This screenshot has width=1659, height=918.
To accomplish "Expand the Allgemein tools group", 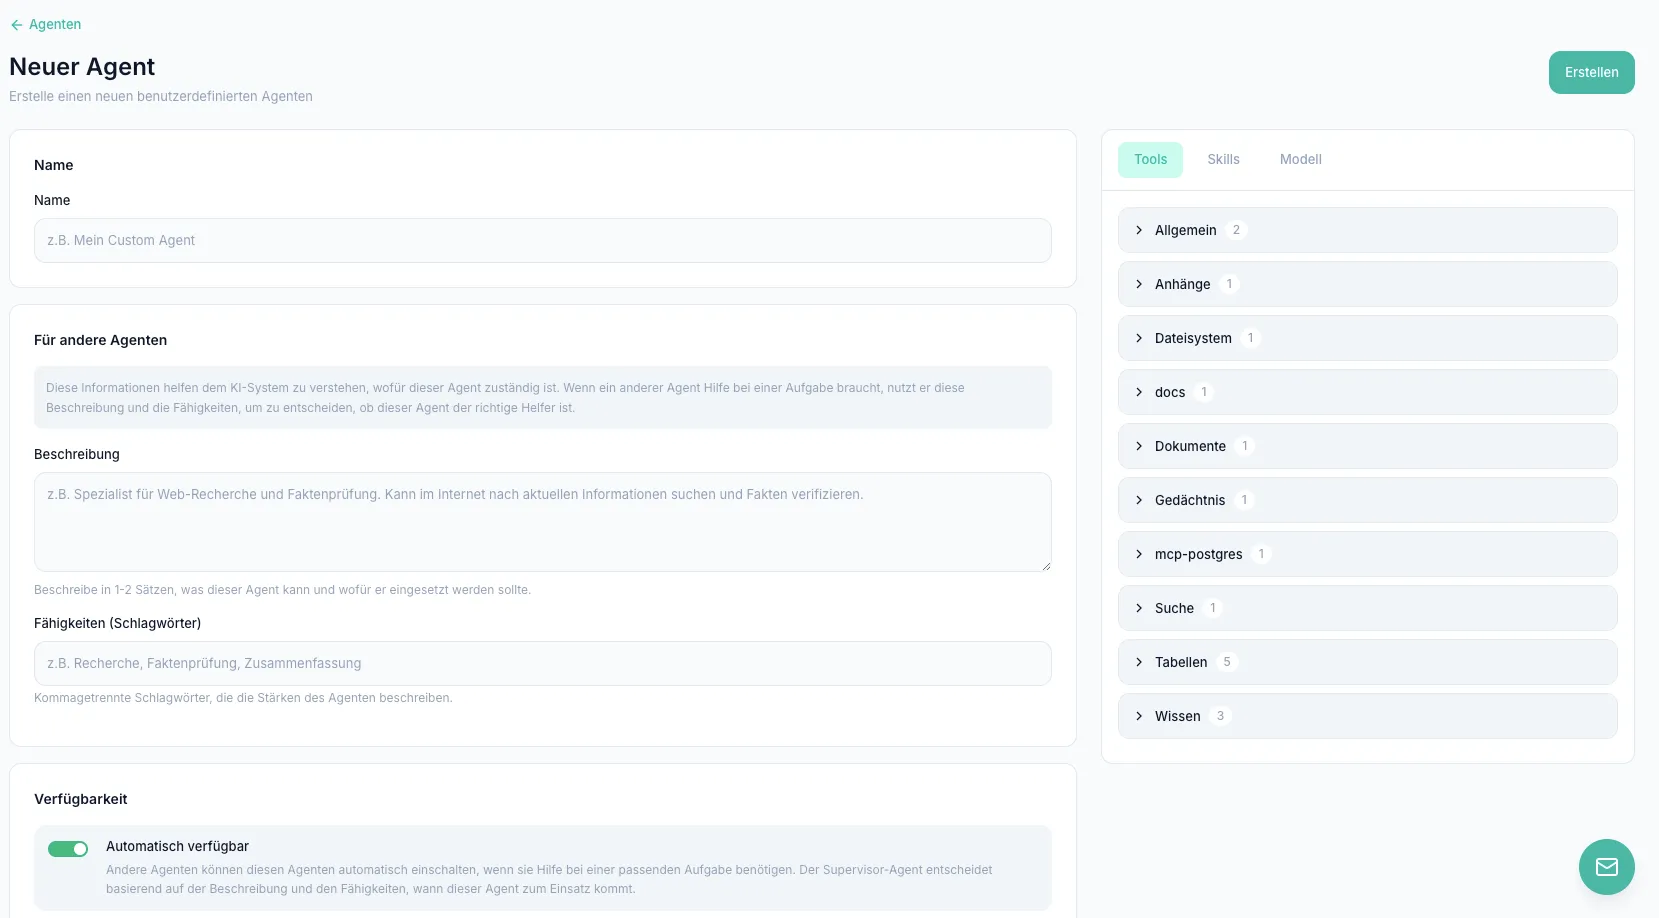I will pos(1367,230).
